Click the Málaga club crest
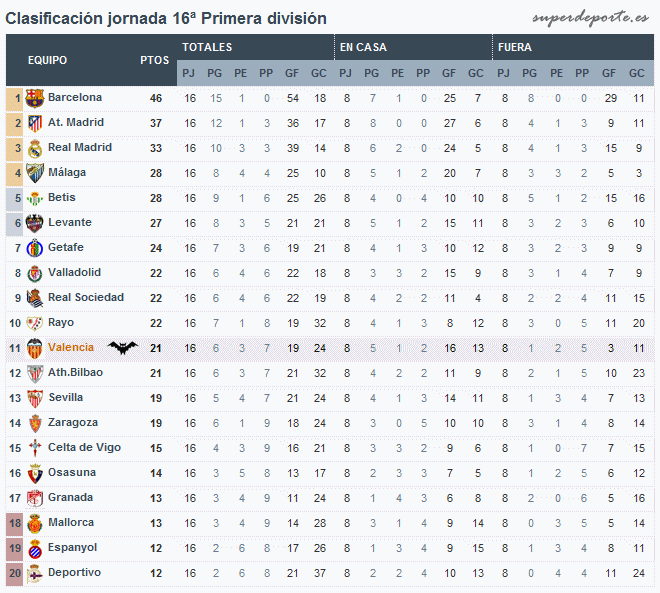Screen dimensions: 660x593 tap(35, 173)
